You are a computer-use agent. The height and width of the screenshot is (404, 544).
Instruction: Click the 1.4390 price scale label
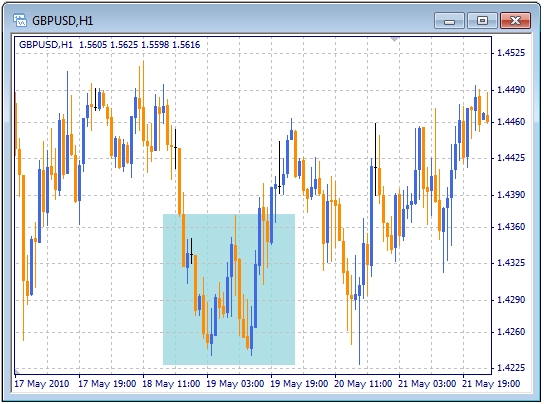511,195
